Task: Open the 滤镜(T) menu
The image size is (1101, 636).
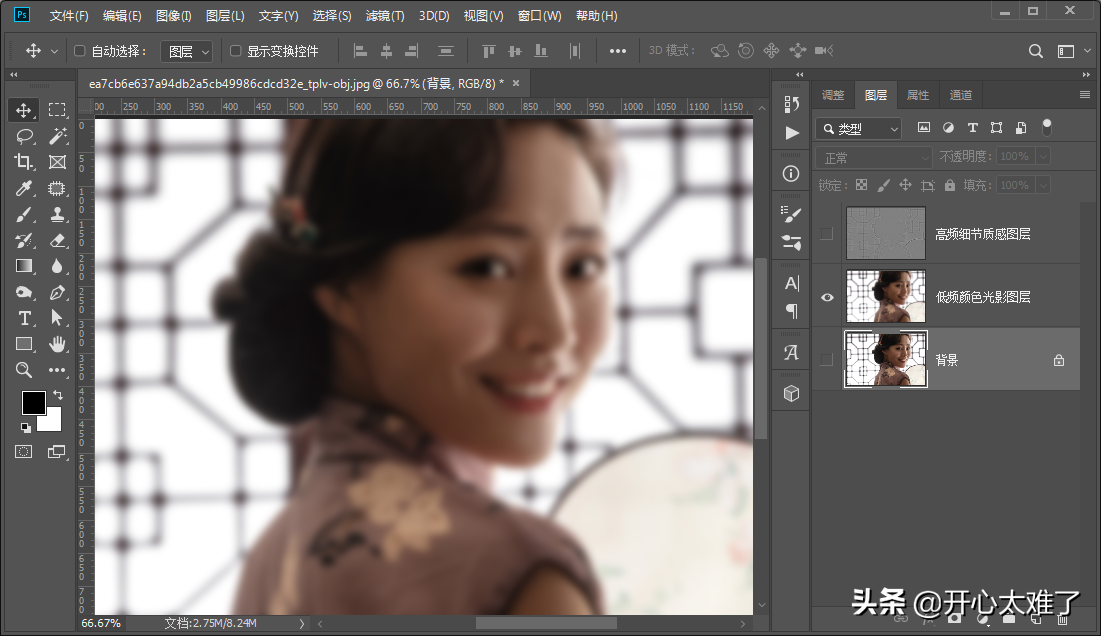Action: [x=385, y=15]
